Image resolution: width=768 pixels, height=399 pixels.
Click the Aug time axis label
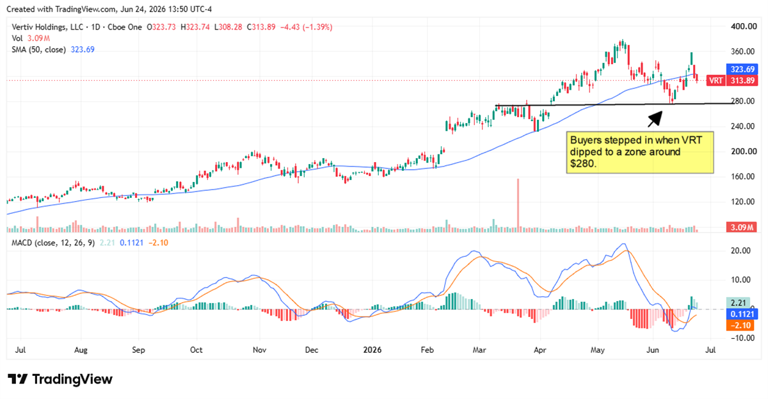81,350
